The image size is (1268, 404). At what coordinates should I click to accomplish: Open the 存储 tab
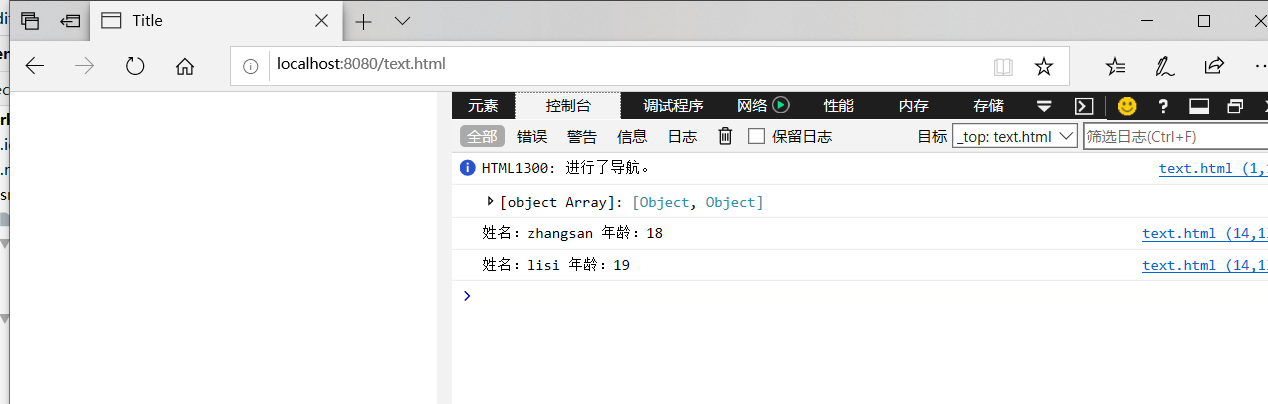(x=988, y=106)
